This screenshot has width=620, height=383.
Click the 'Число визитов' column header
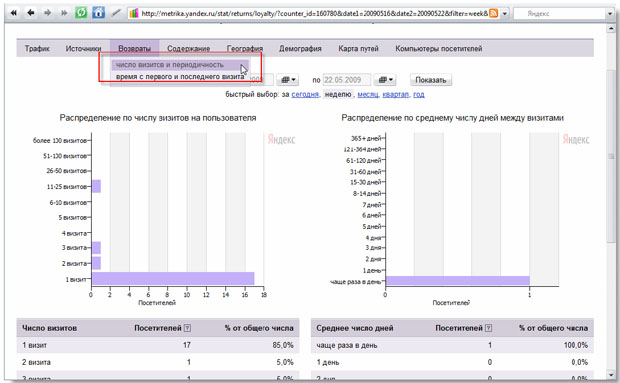click(x=49, y=328)
